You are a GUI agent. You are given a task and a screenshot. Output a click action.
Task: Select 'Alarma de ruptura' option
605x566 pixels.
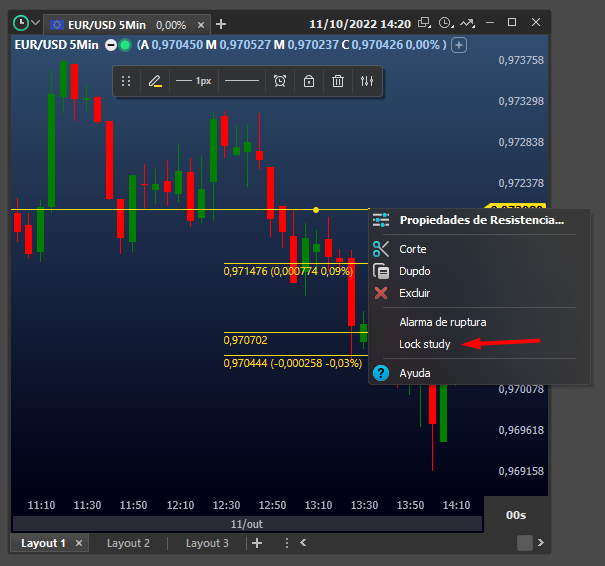tap(442, 322)
